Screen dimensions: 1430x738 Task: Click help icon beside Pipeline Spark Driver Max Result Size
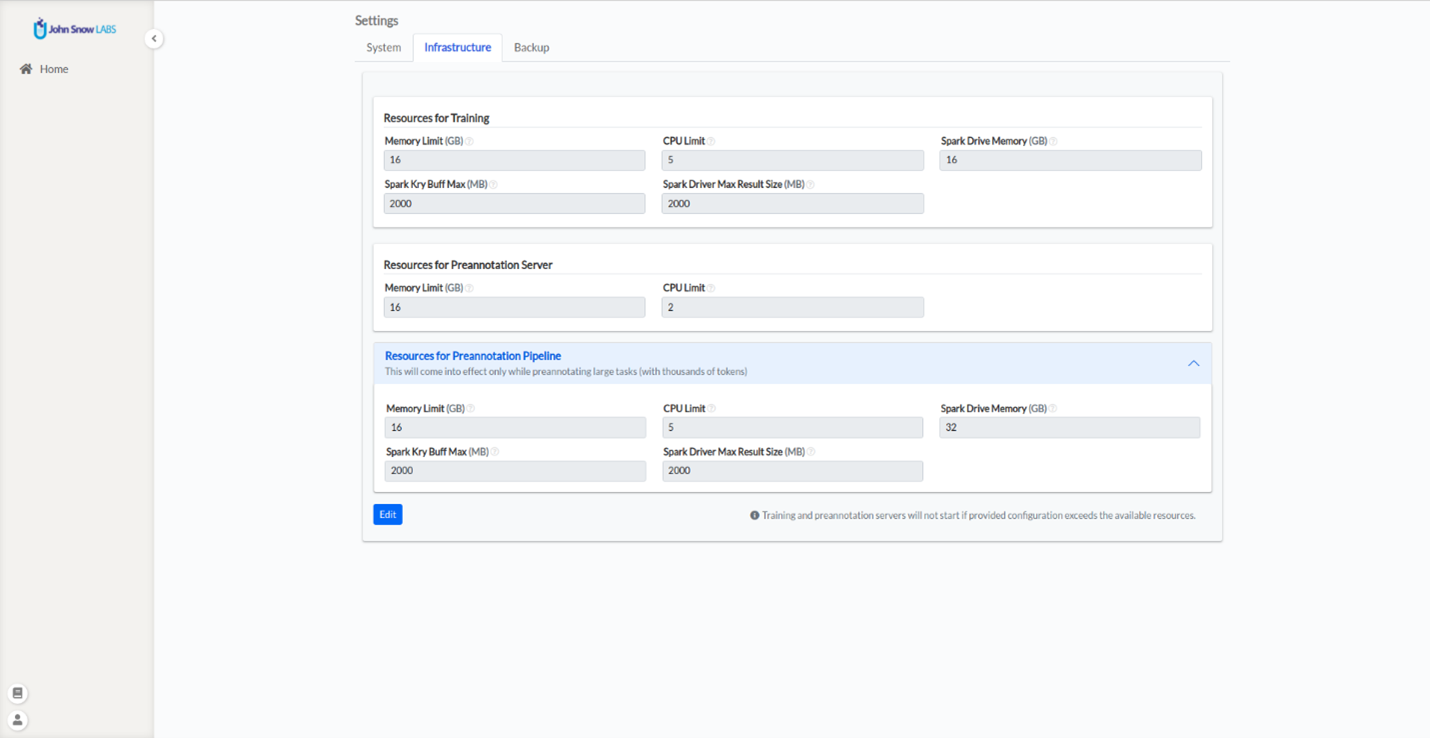coord(811,452)
